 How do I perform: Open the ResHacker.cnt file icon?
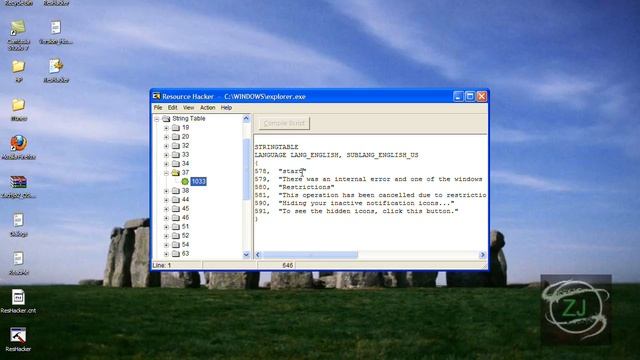[x=18, y=297]
